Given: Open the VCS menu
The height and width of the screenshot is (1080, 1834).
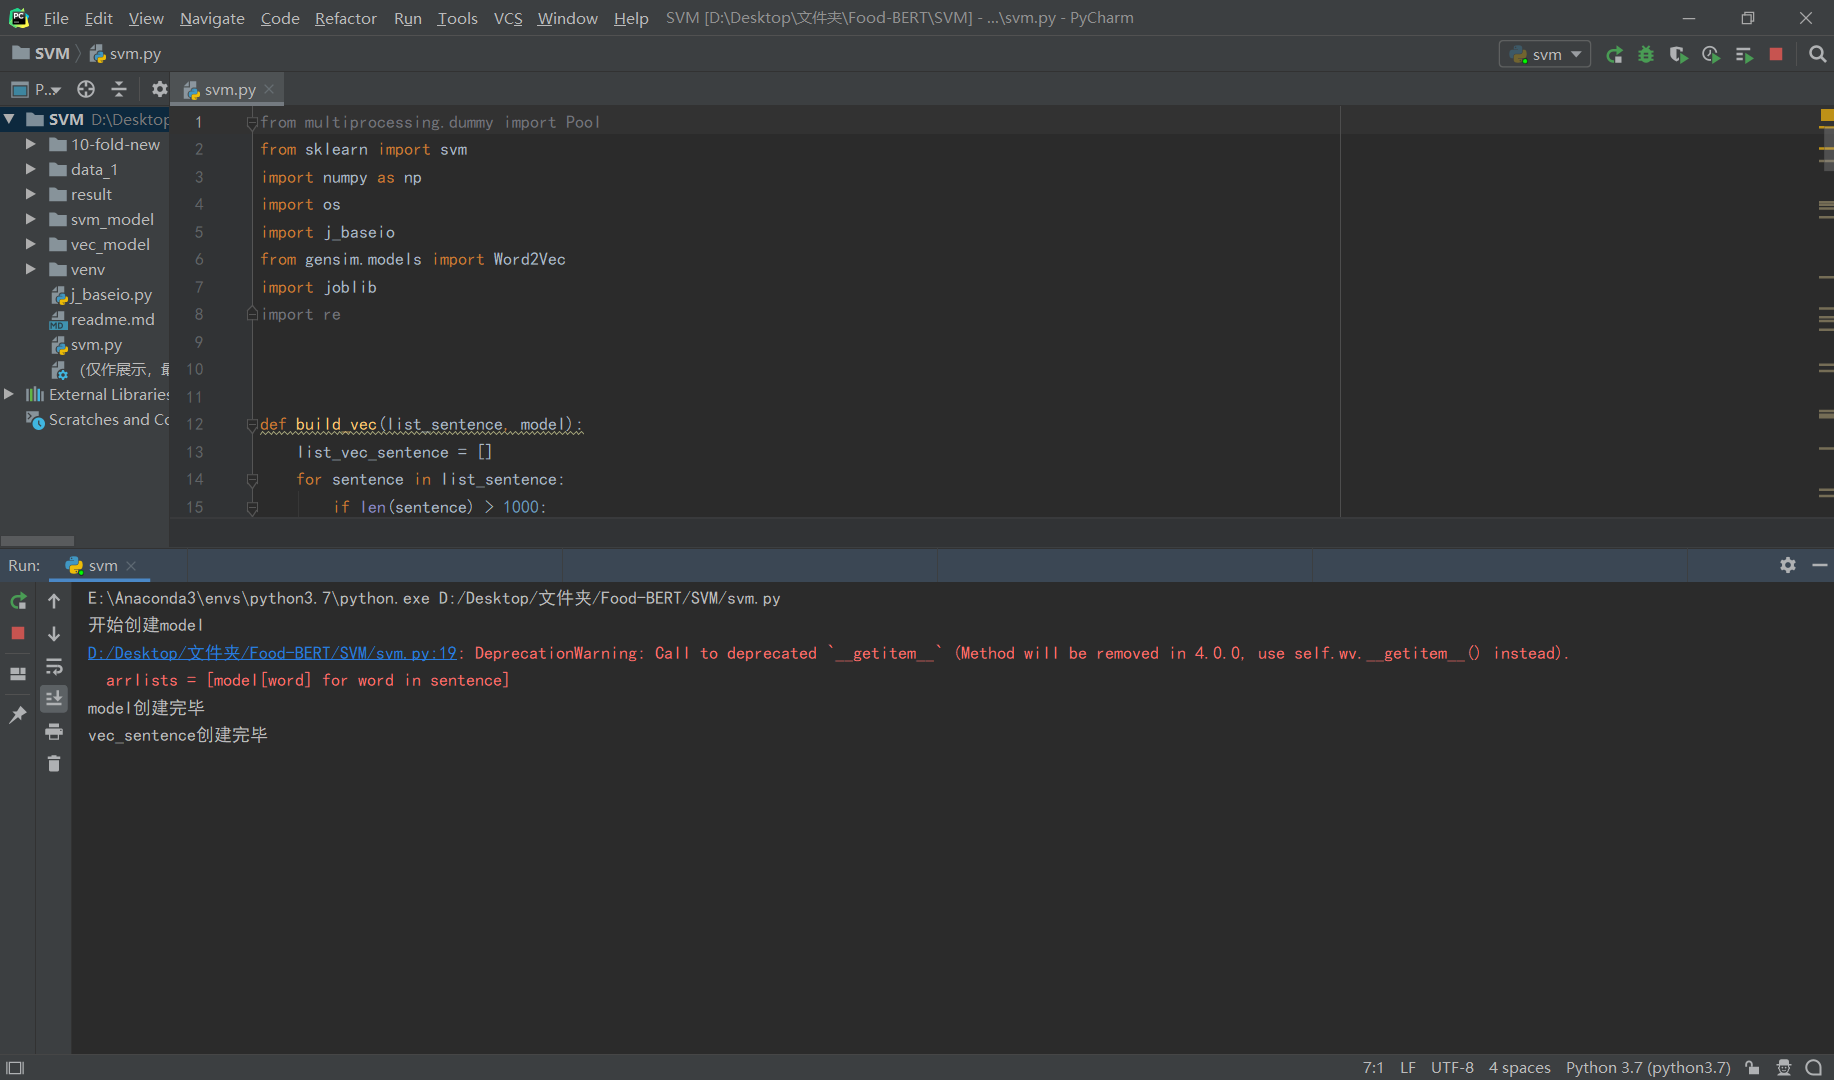Looking at the screenshot, I should pyautogui.click(x=508, y=18).
